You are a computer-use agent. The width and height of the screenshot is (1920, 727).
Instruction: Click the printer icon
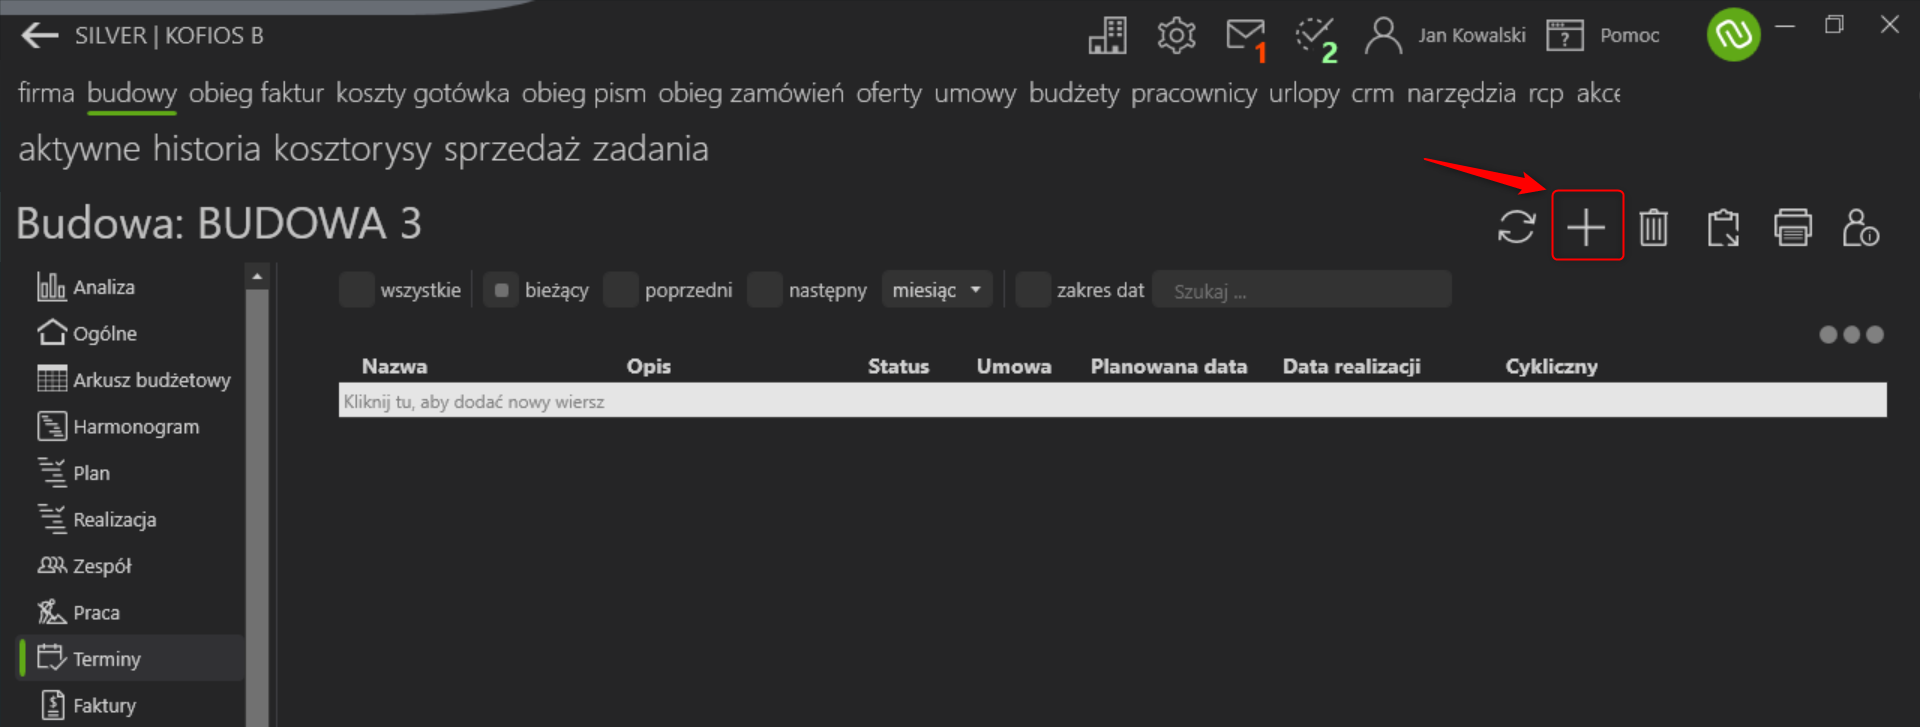tap(1792, 227)
